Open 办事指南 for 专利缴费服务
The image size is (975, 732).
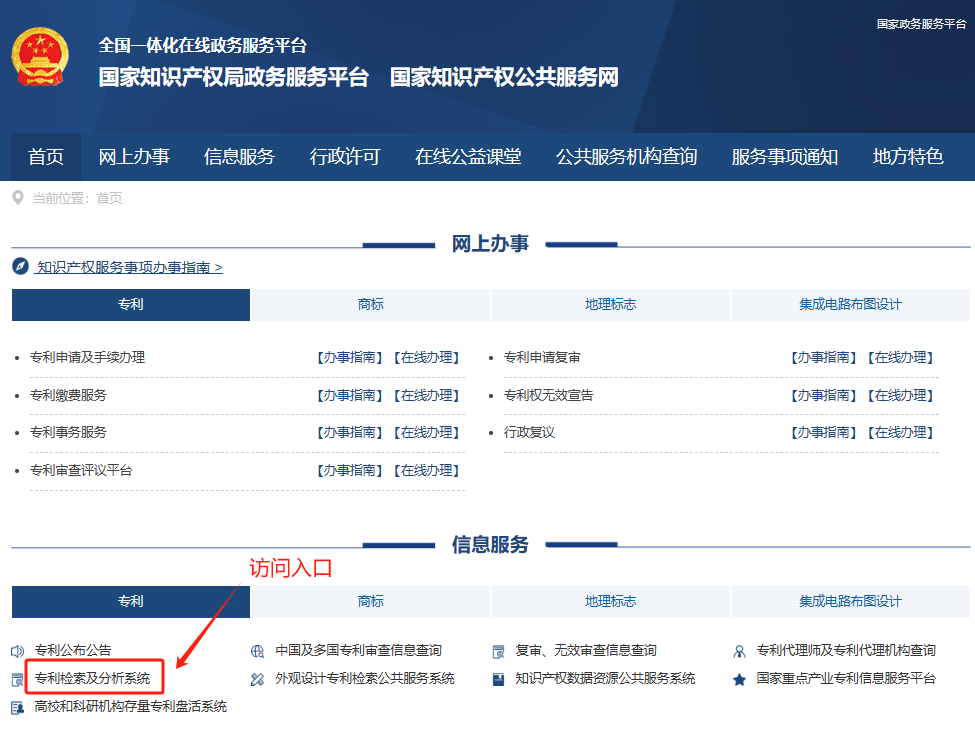(349, 396)
